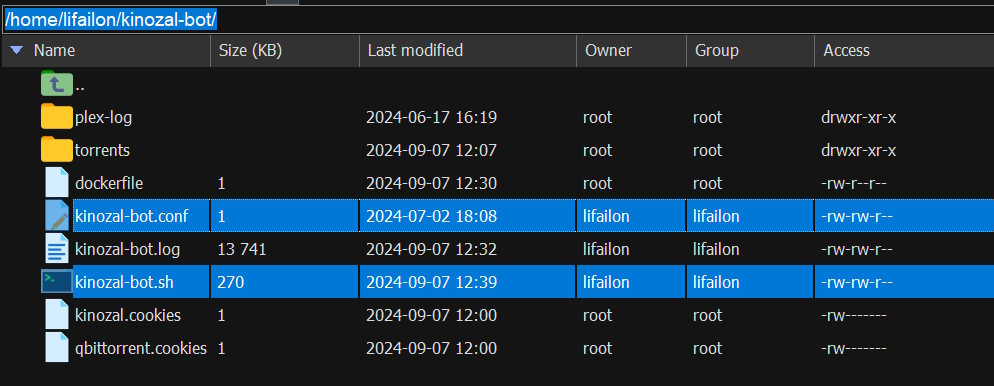Click the kinozal-bot.conf file icon
The height and width of the screenshot is (386, 994).
coord(57,216)
